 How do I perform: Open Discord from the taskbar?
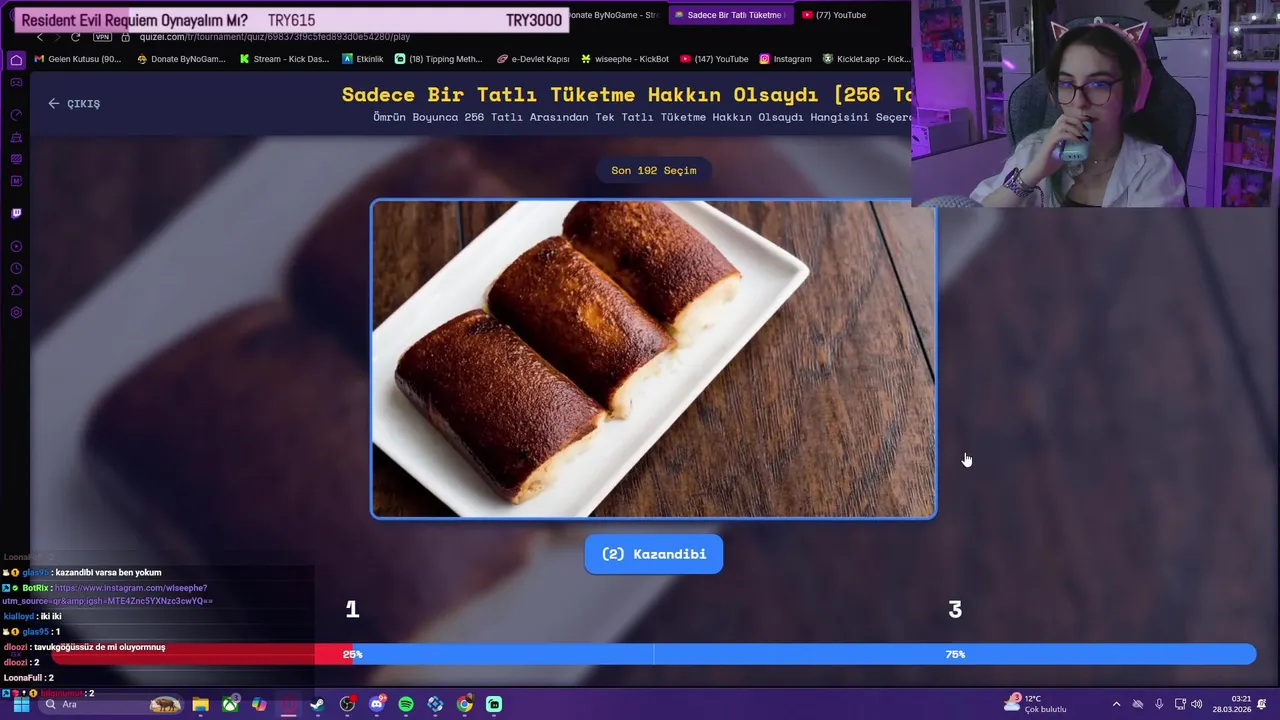(x=377, y=704)
